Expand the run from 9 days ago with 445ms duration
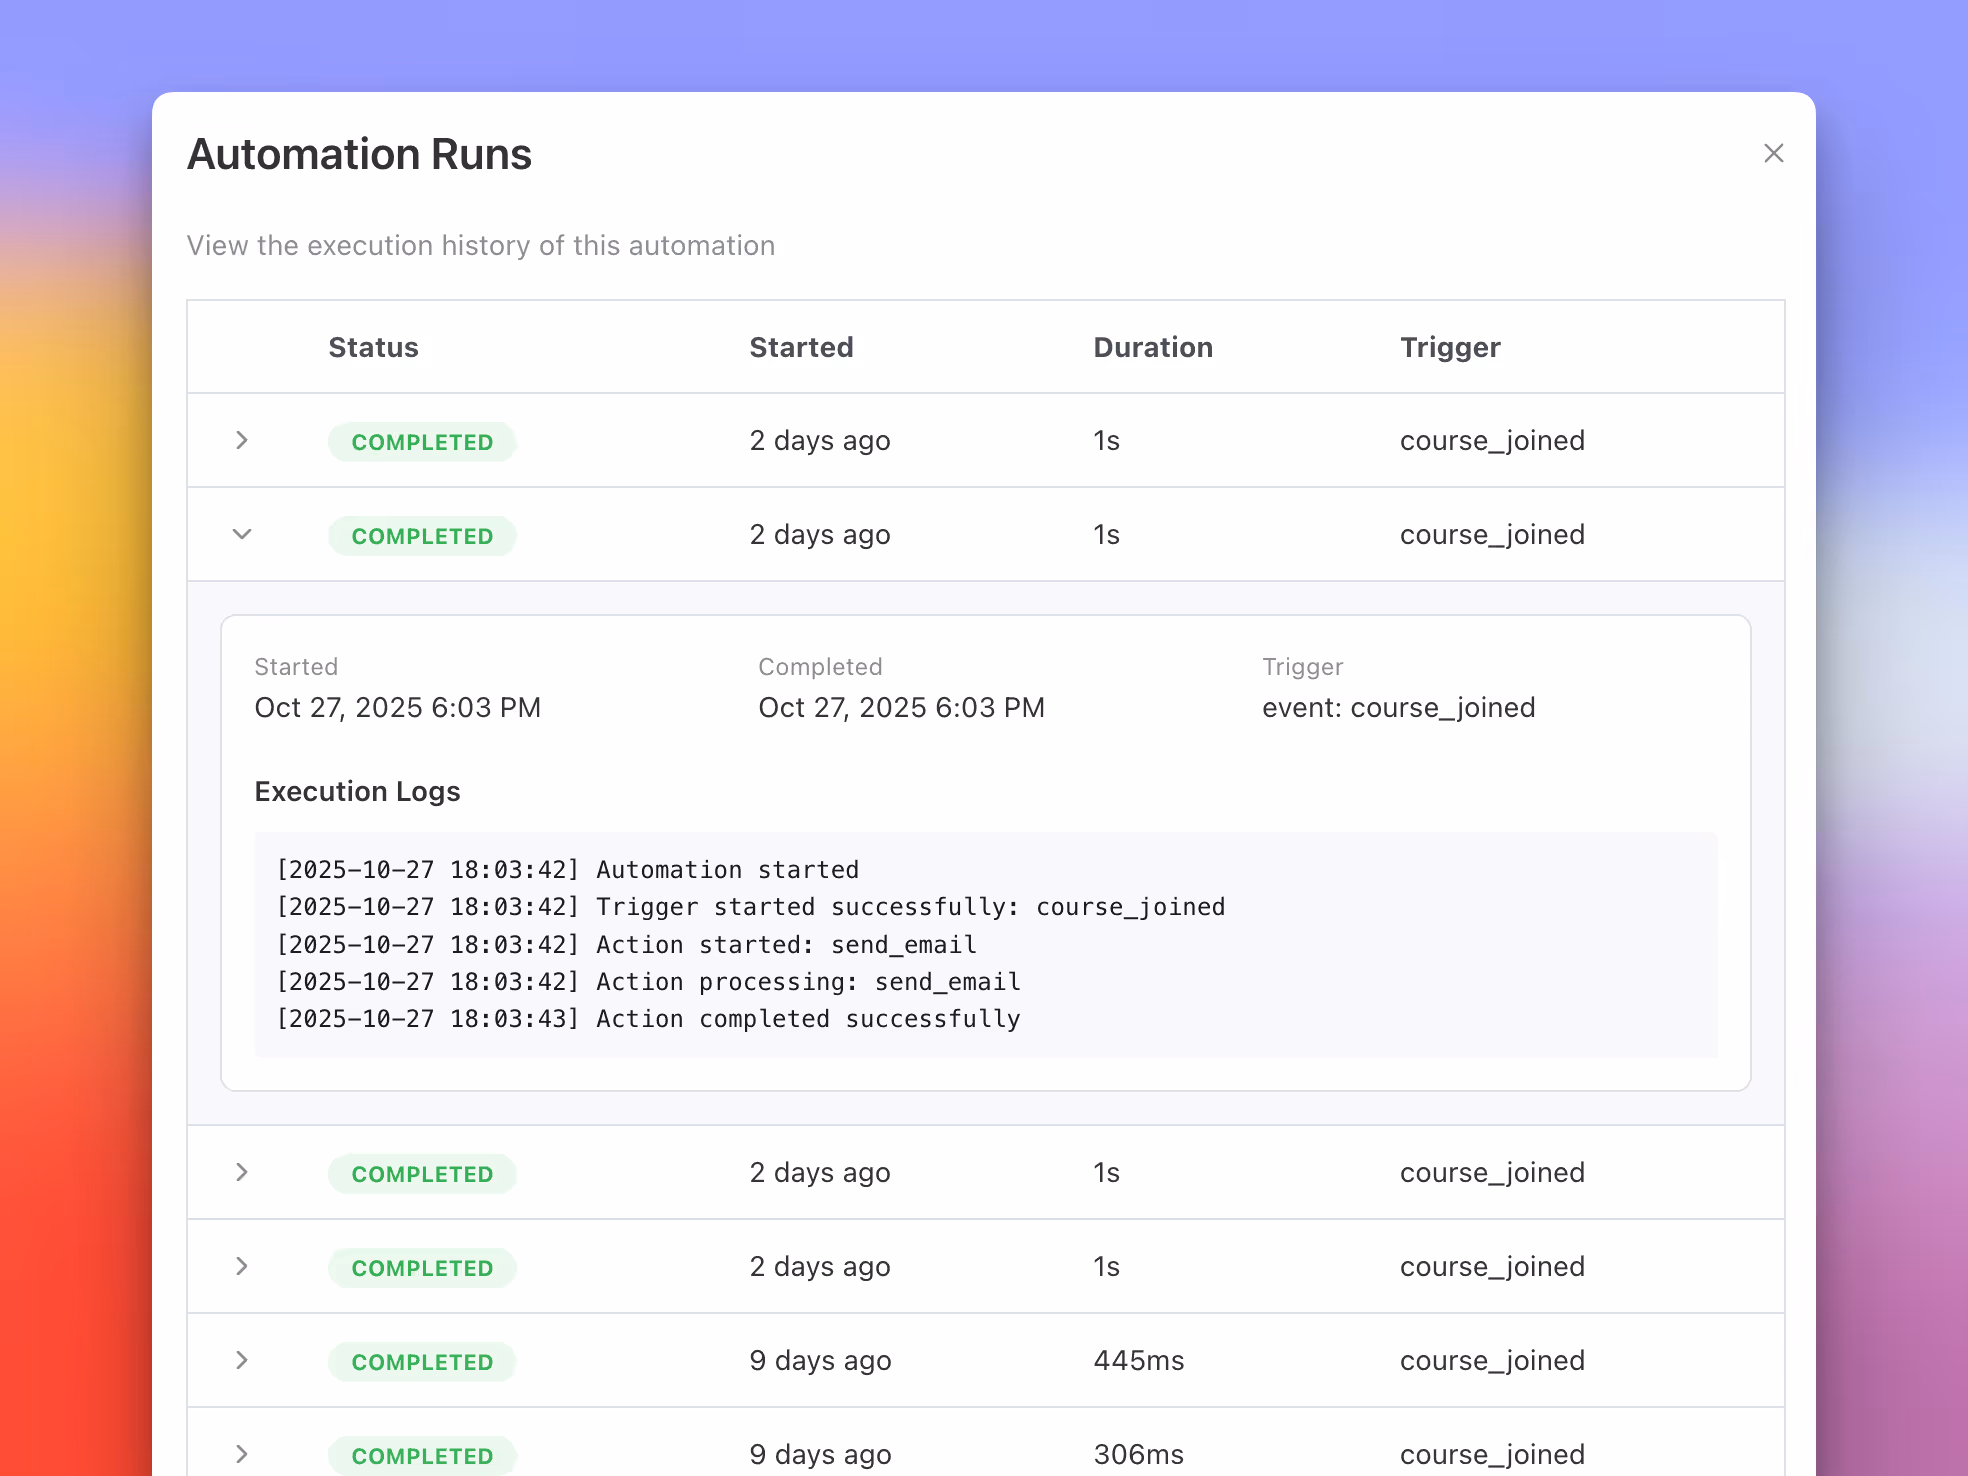Viewport: 1968px width, 1476px height. point(241,1360)
